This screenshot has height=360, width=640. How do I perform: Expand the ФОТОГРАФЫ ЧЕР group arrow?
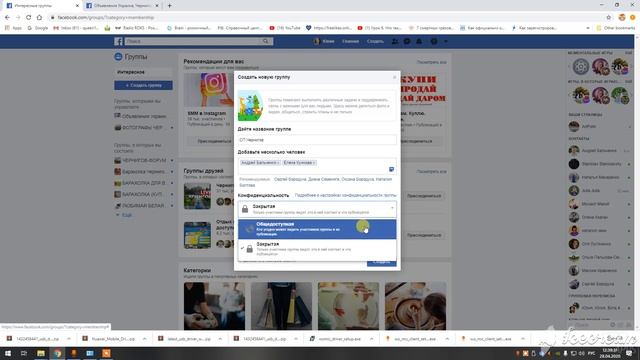tap(171, 128)
